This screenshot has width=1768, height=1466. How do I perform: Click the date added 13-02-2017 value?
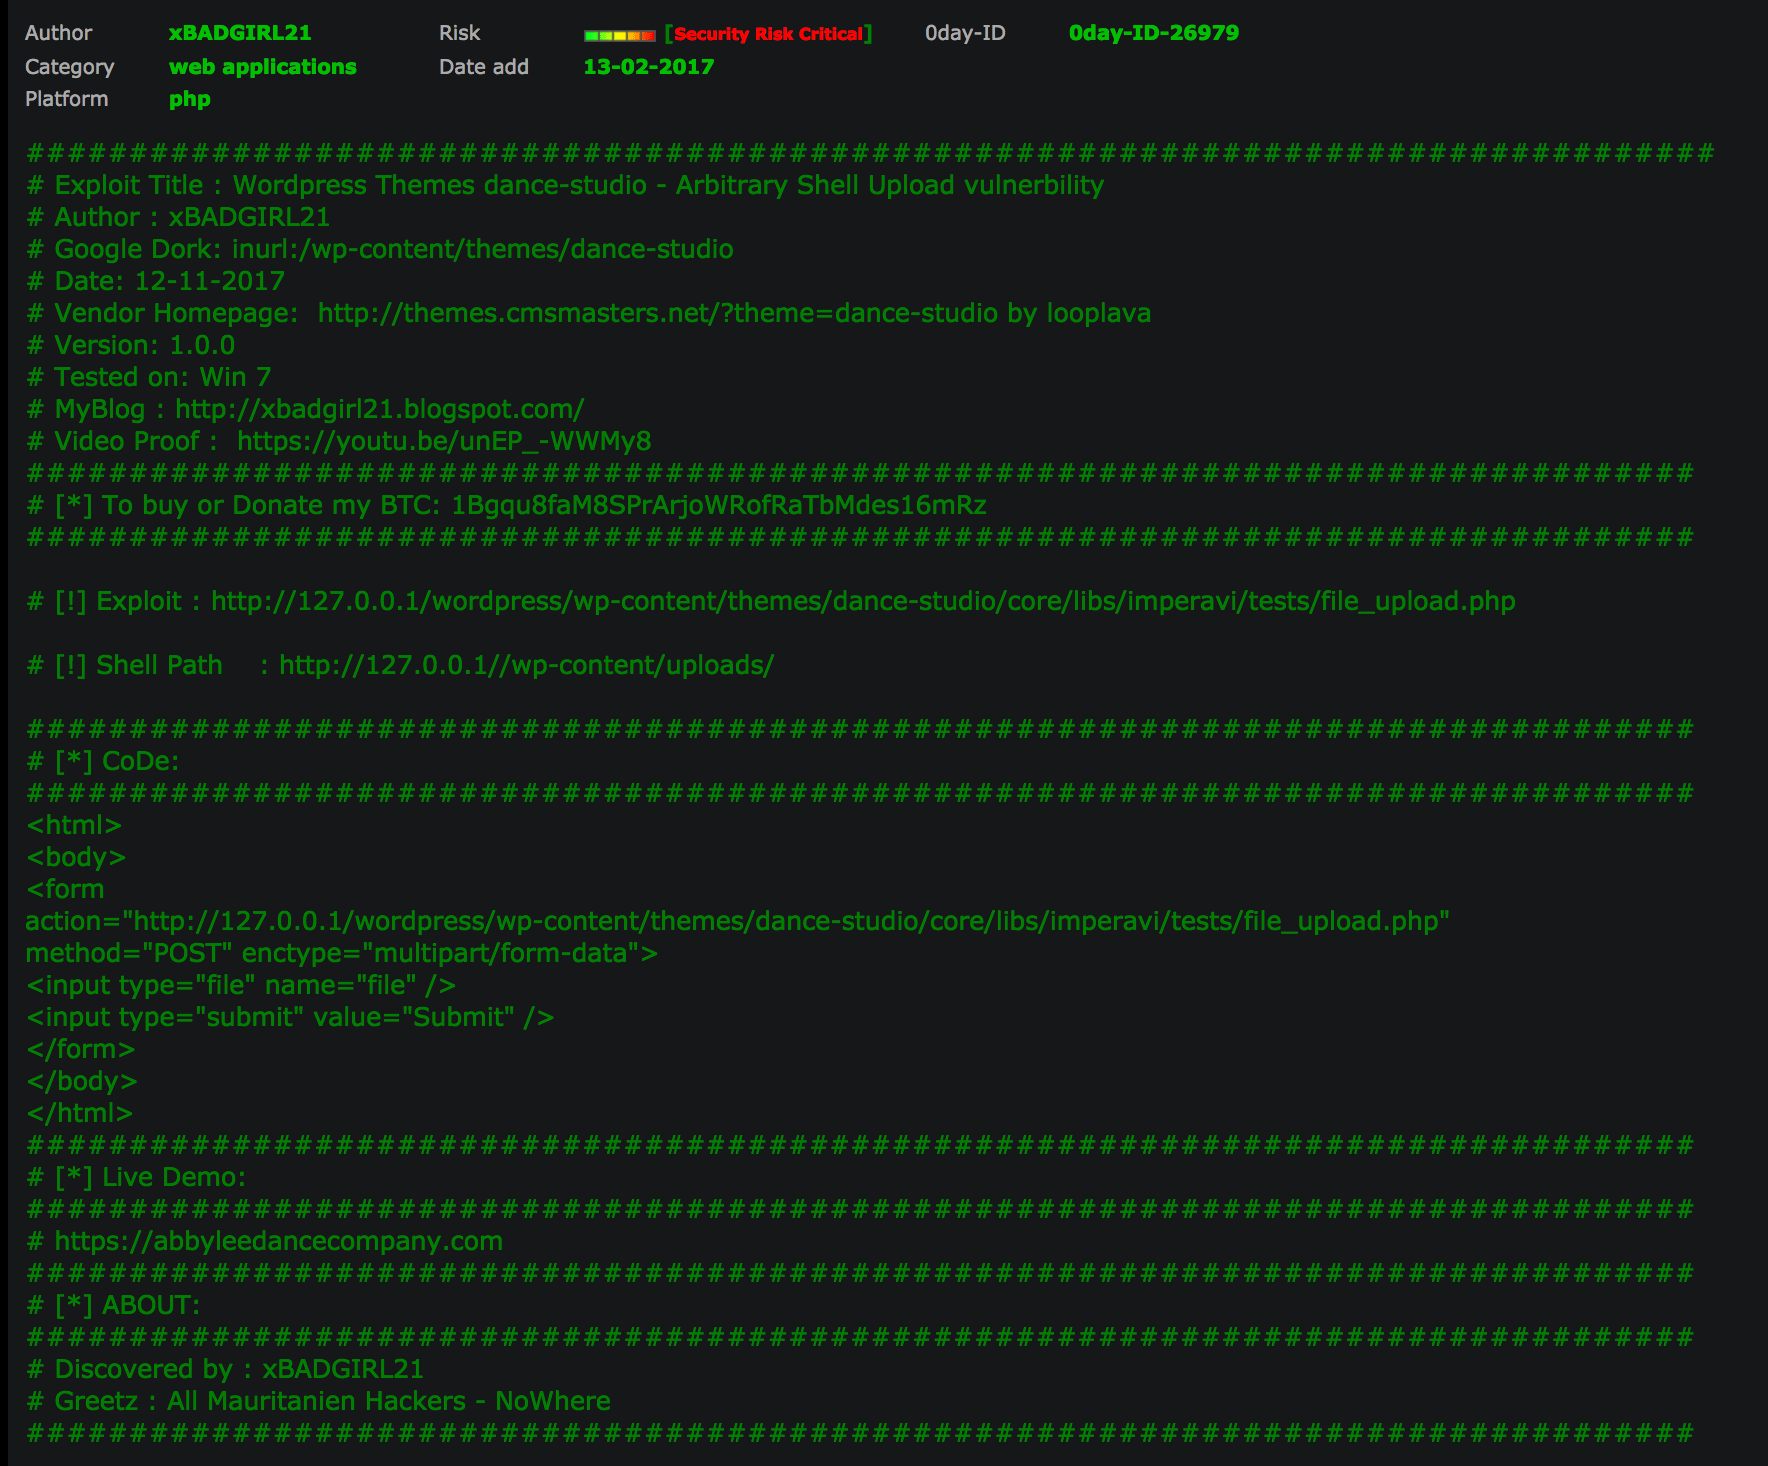(x=648, y=67)
